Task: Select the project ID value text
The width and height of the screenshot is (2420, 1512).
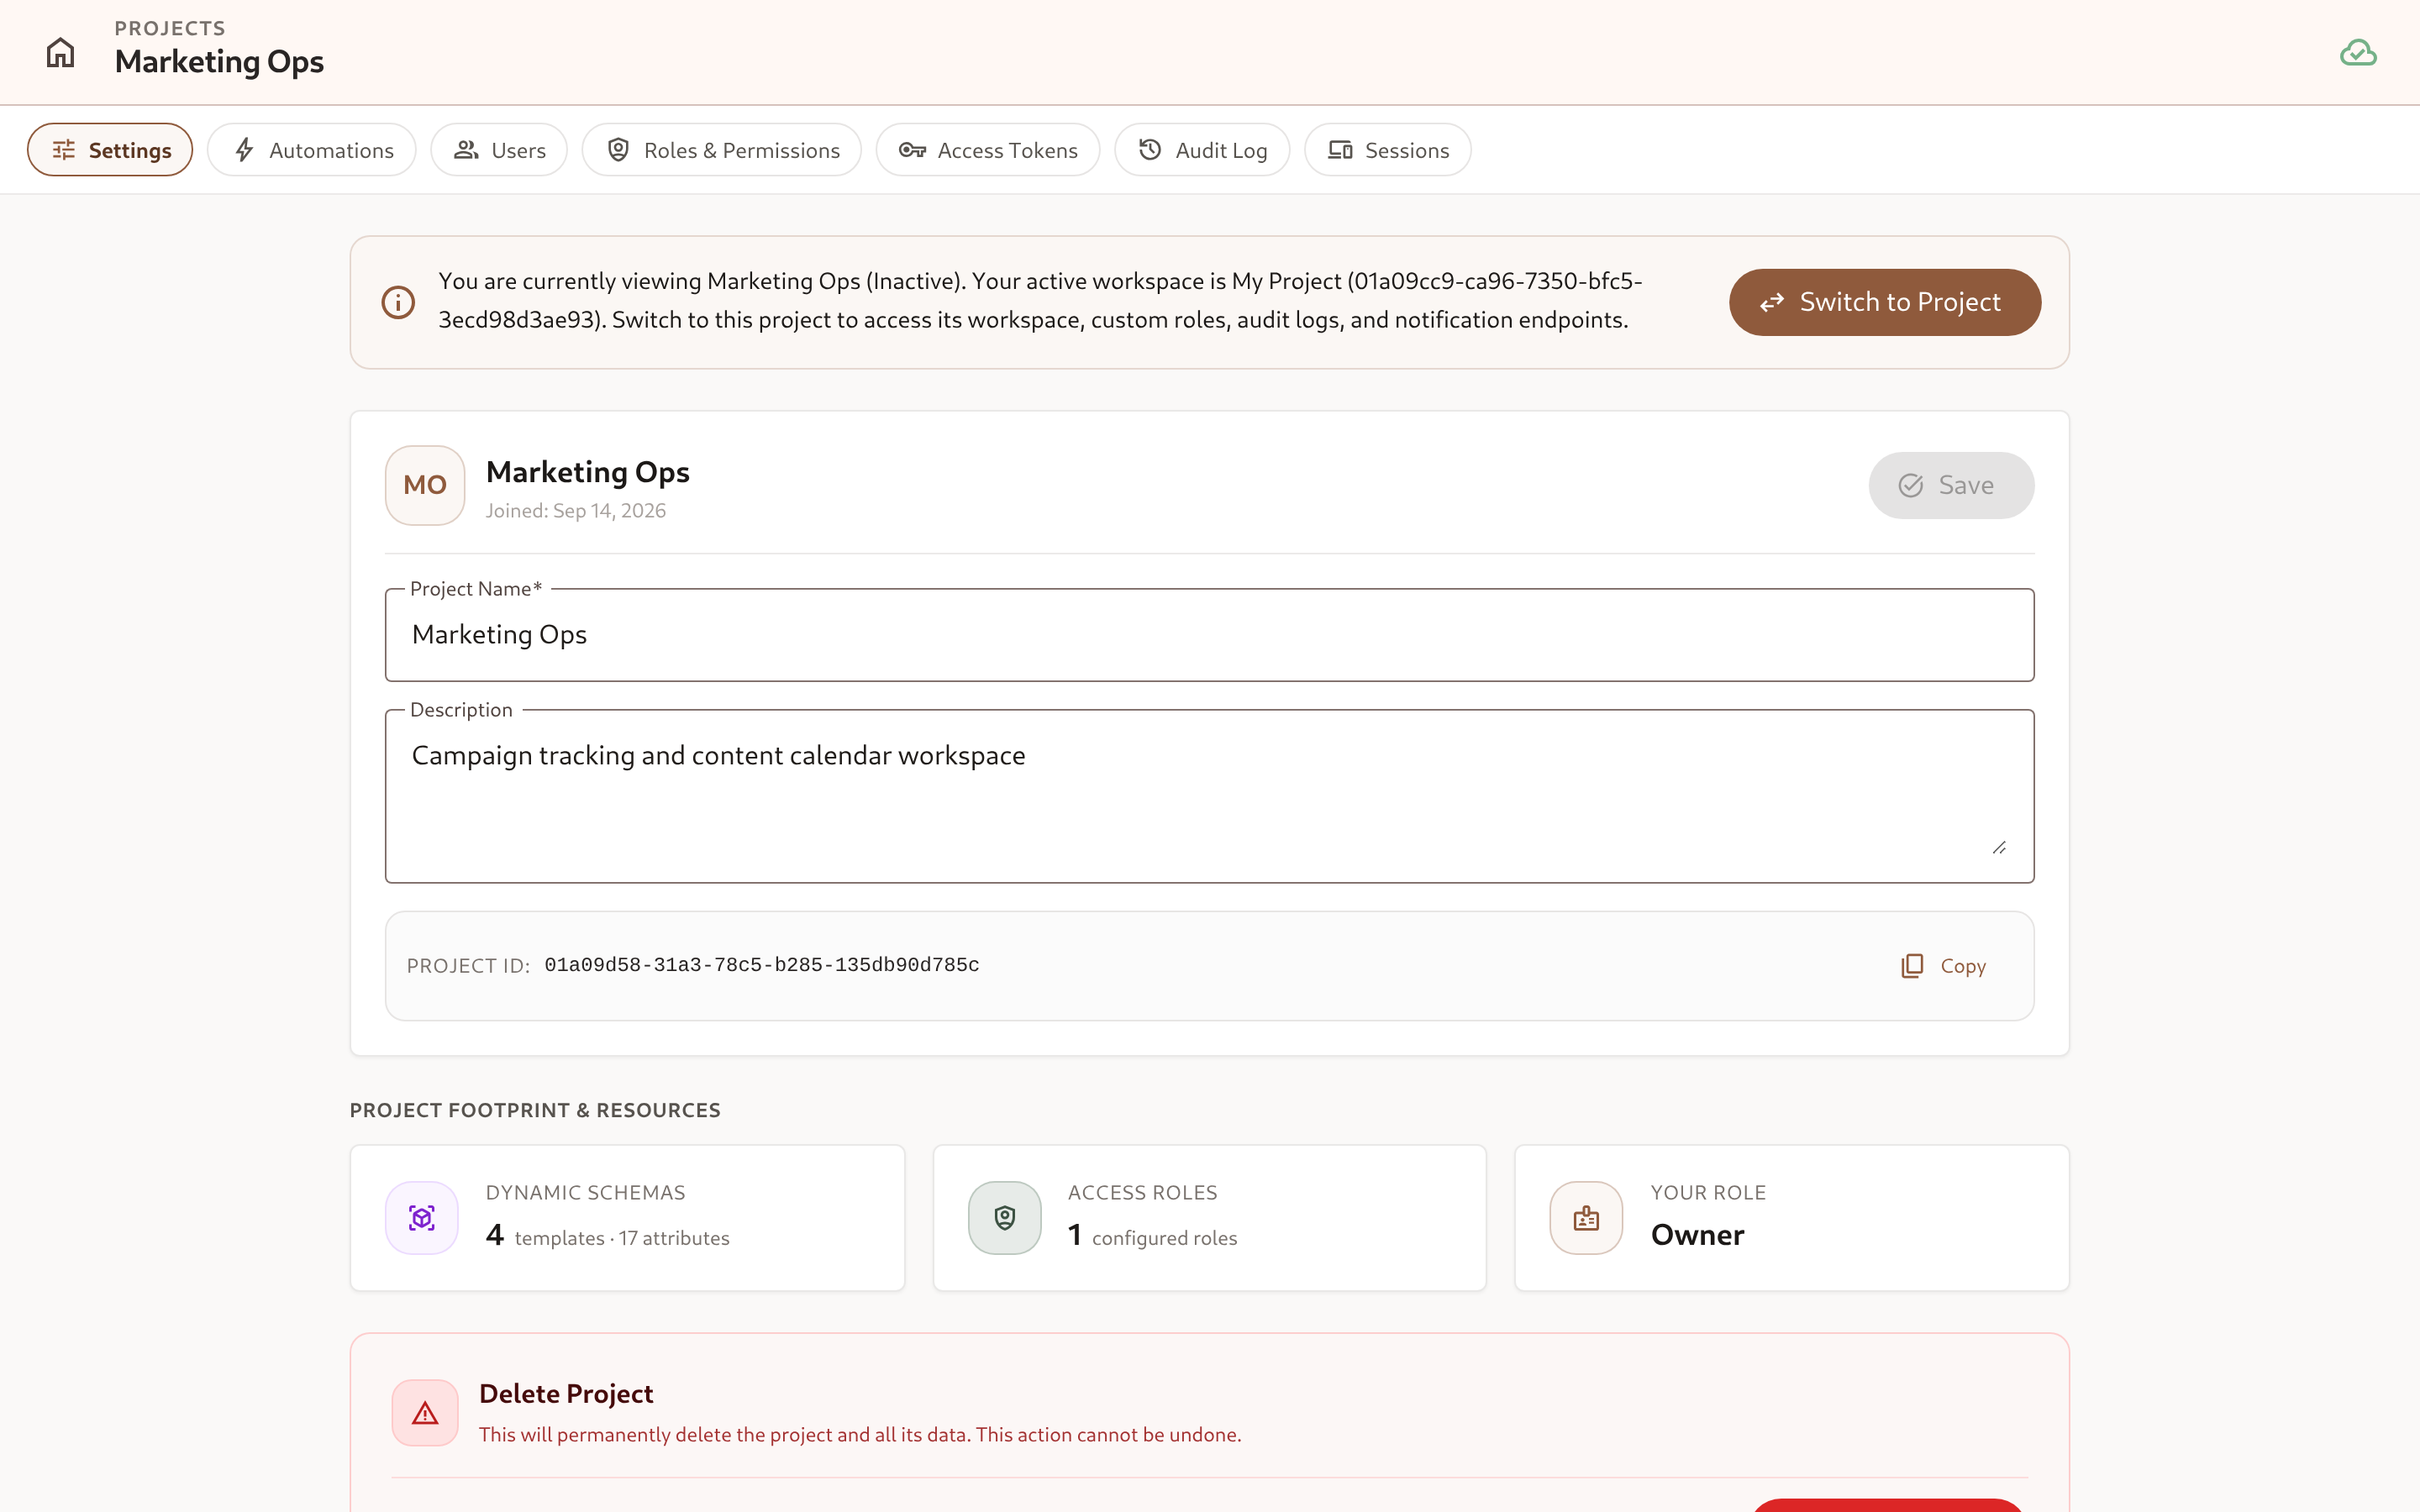Action: (x=761, y=965)
